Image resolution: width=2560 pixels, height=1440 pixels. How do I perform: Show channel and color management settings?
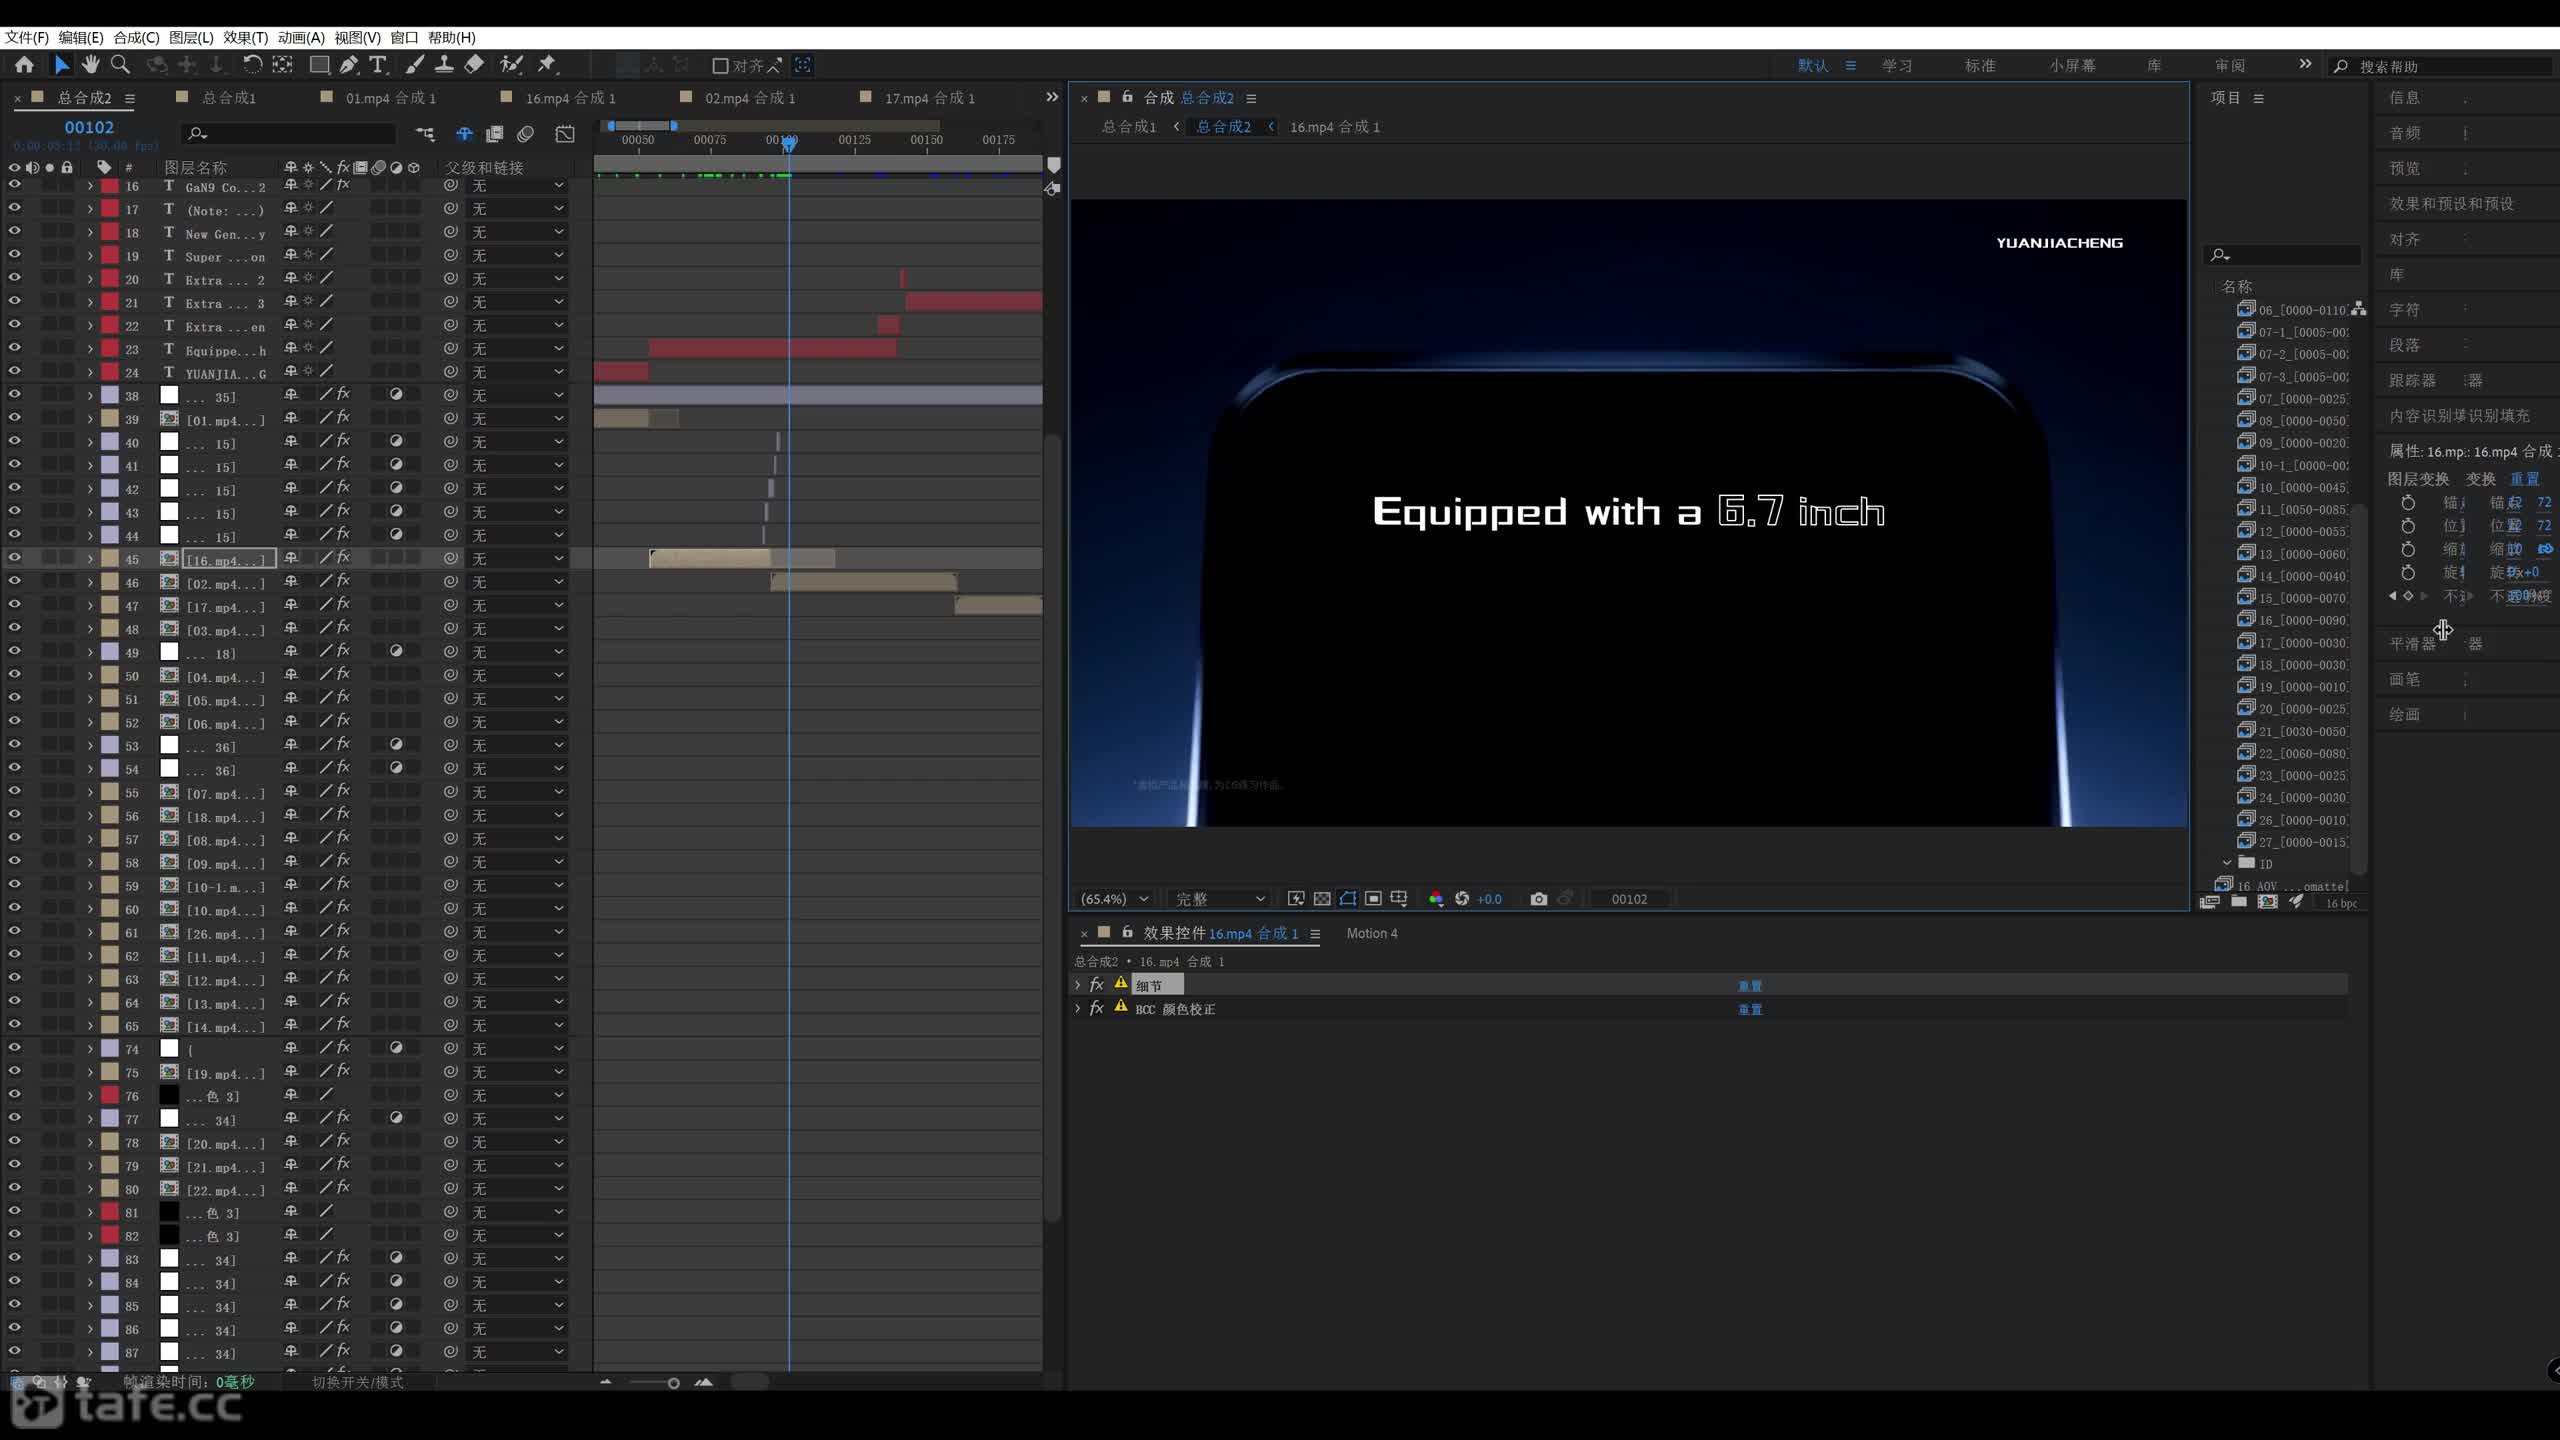[1436, 899]
